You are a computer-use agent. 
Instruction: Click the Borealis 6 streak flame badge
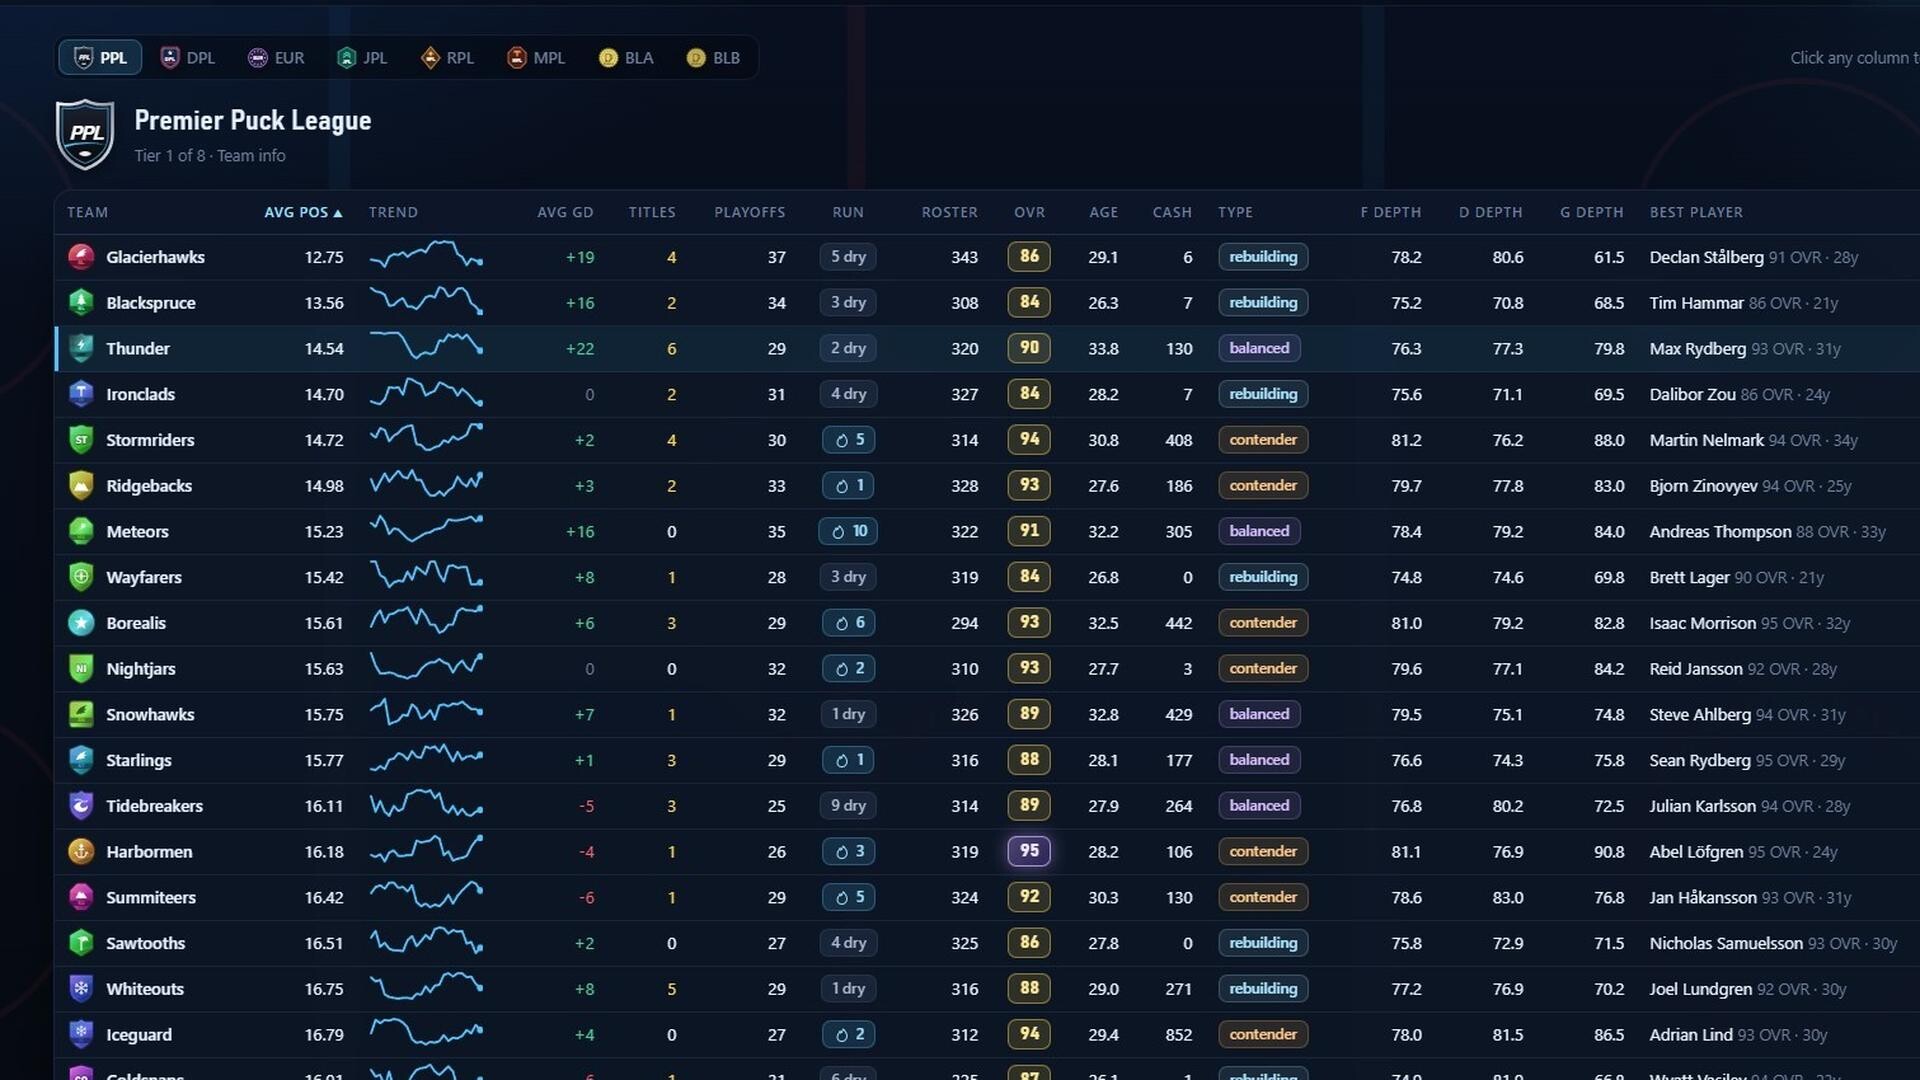[849, 623]
